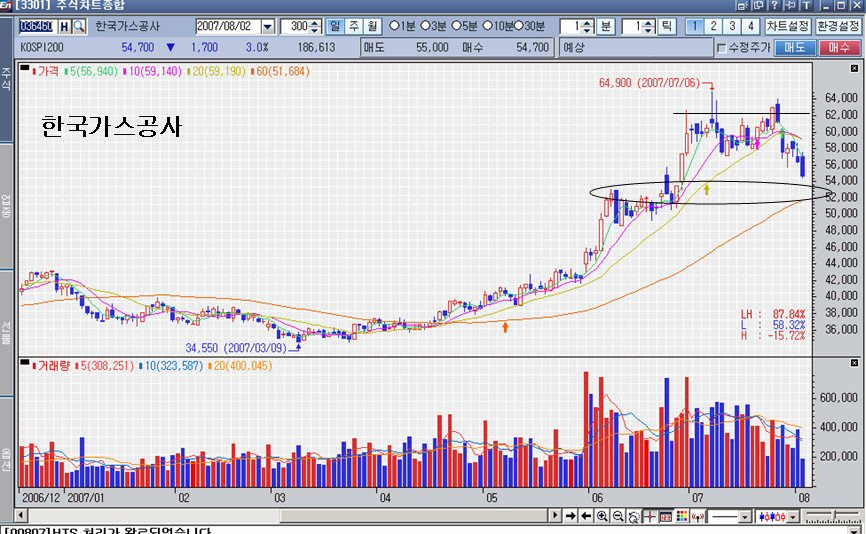Open the date 2007/08/02 dropdown
The image size is (866, 534).
pyautogui.click(x=268, y=27)
